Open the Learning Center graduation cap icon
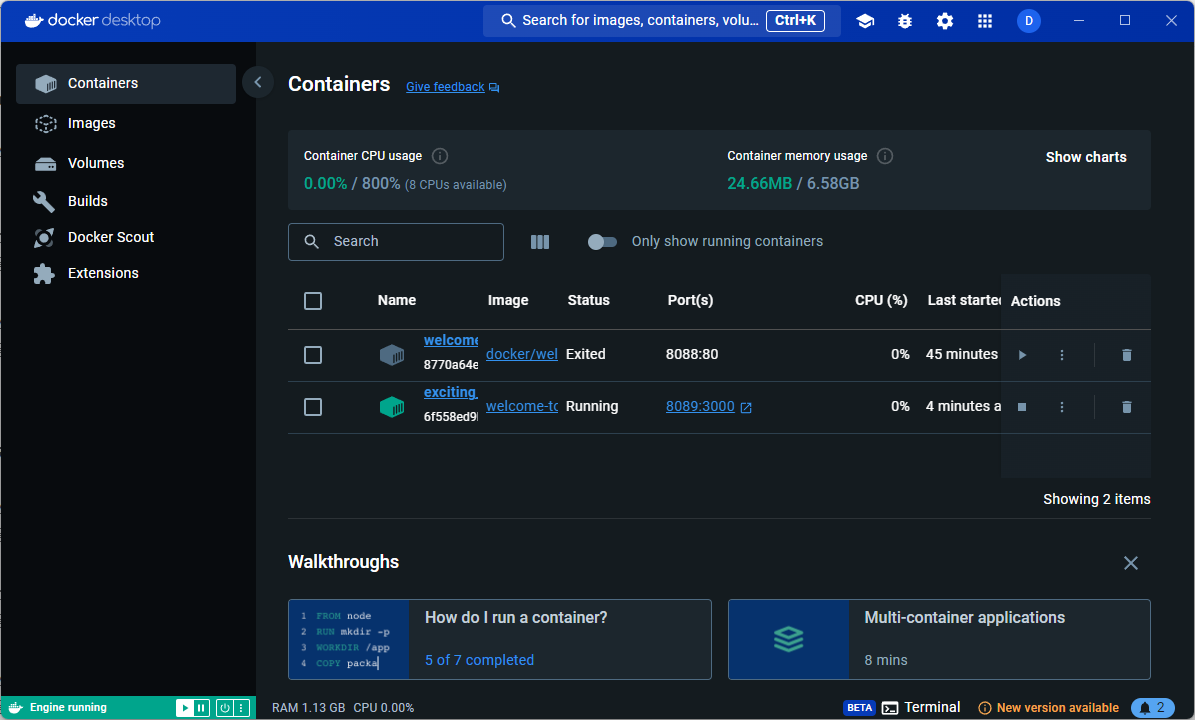 pyautogui.click(x=865, y=21)
